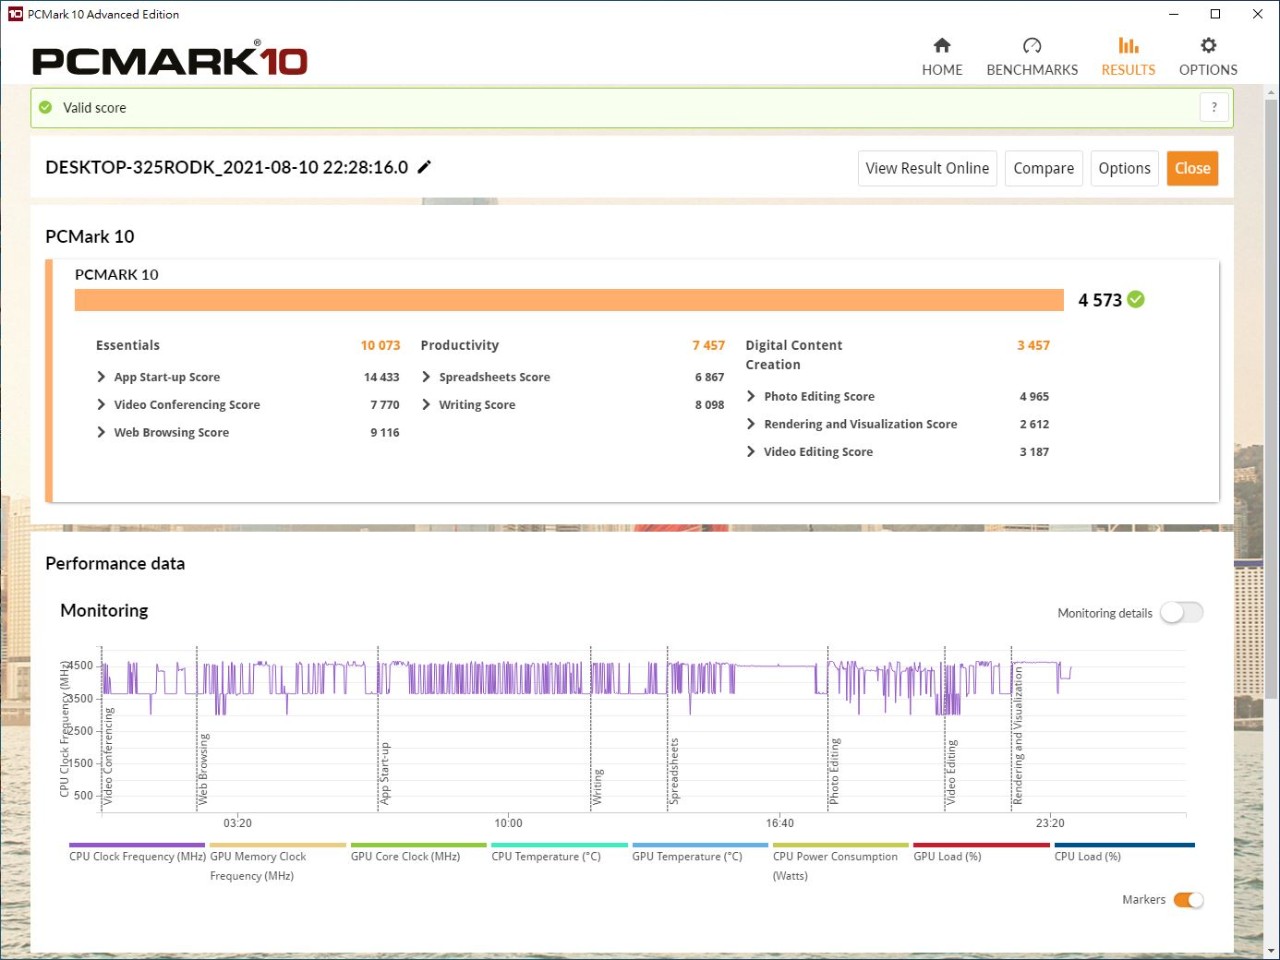Click the overall score value 4 573
Screen dimensions: 1280x960
(1099, 300)
